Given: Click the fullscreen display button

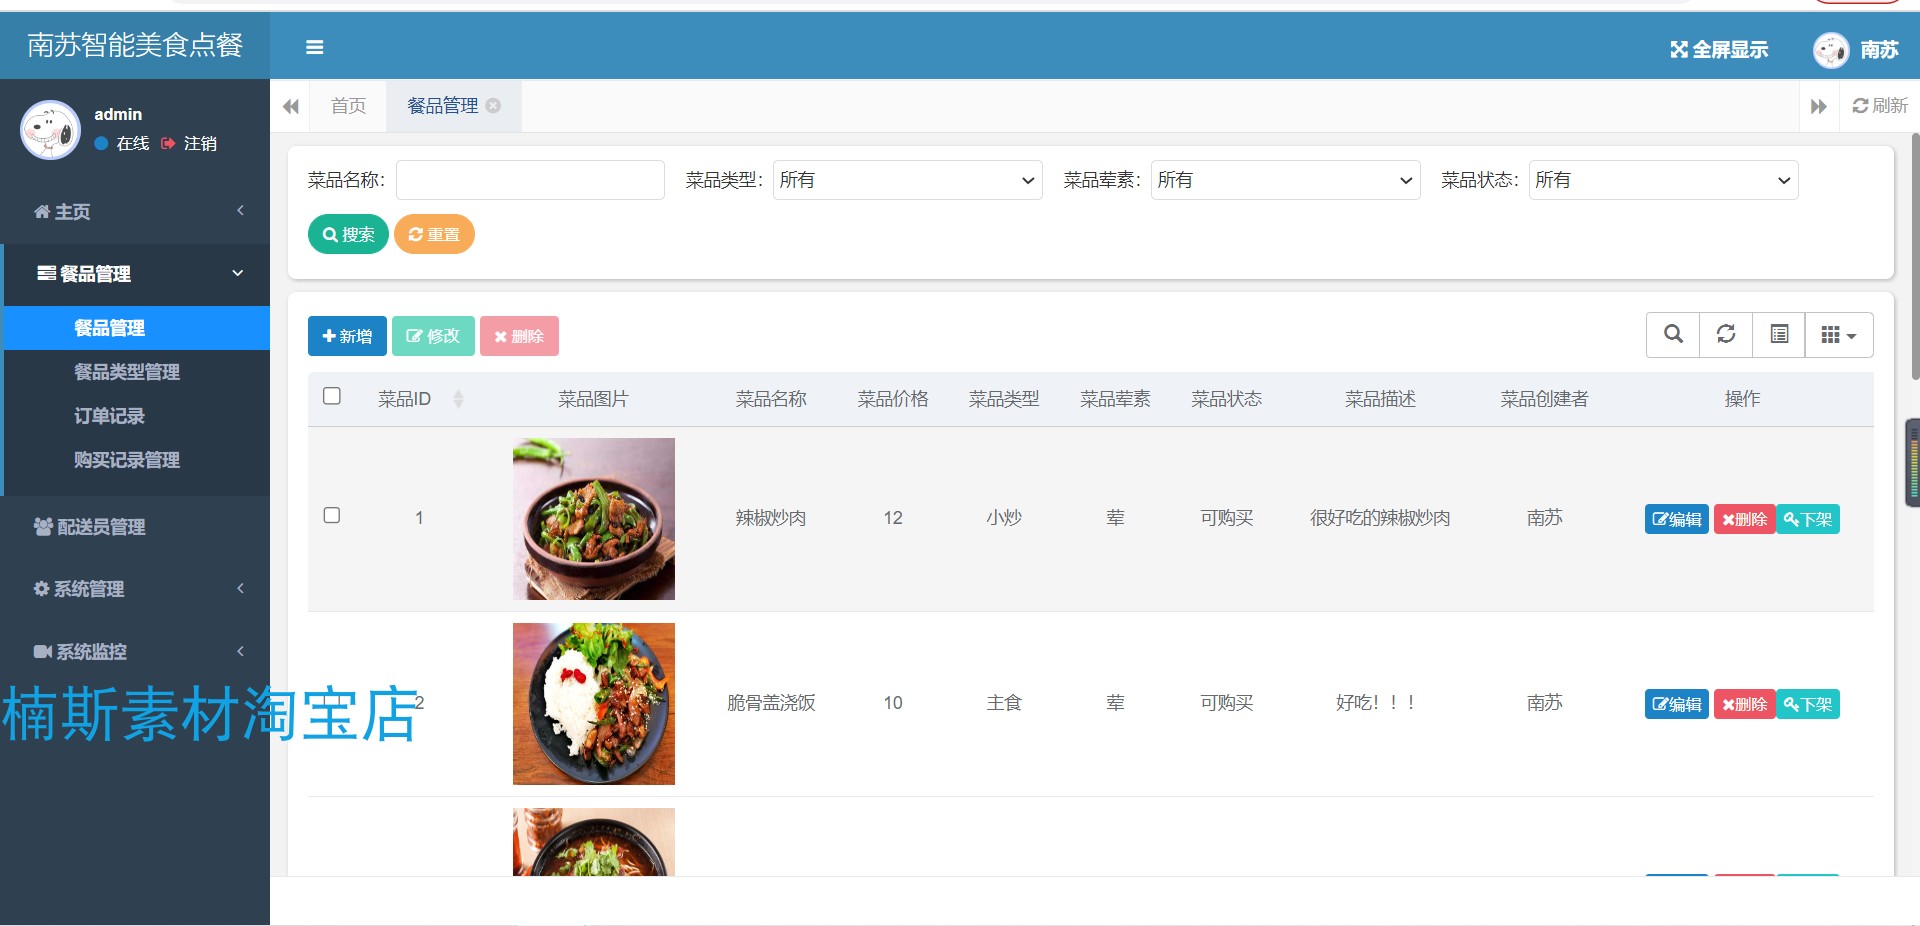Looking at the screenshot, I should tap(1719, 49).
